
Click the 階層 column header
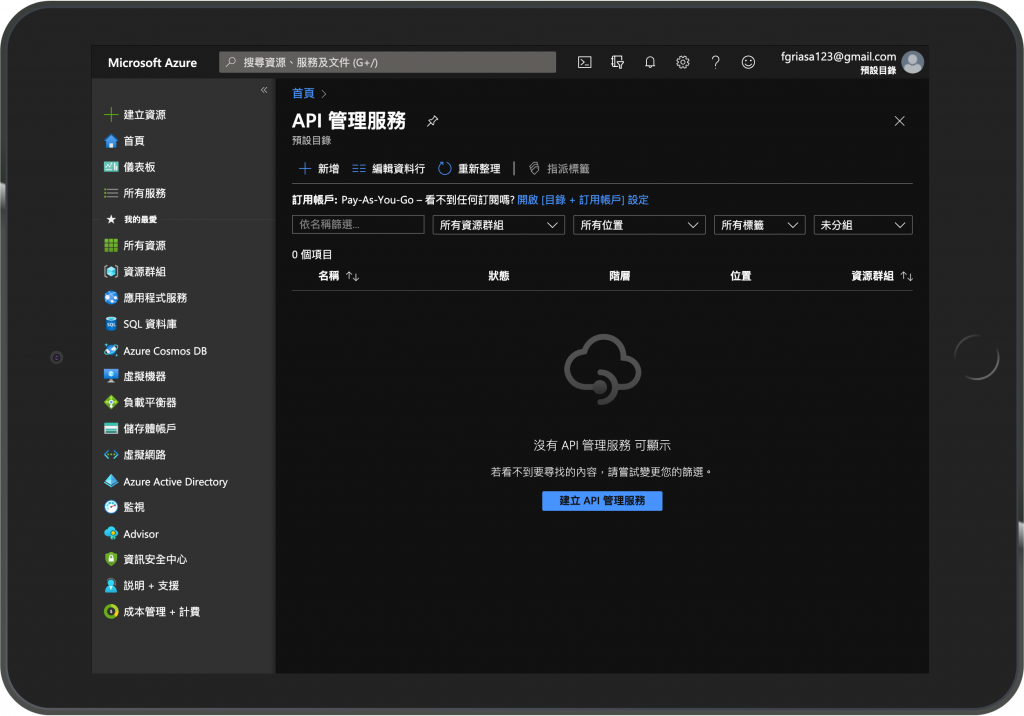pyautogui.click(x=620, y=276)
